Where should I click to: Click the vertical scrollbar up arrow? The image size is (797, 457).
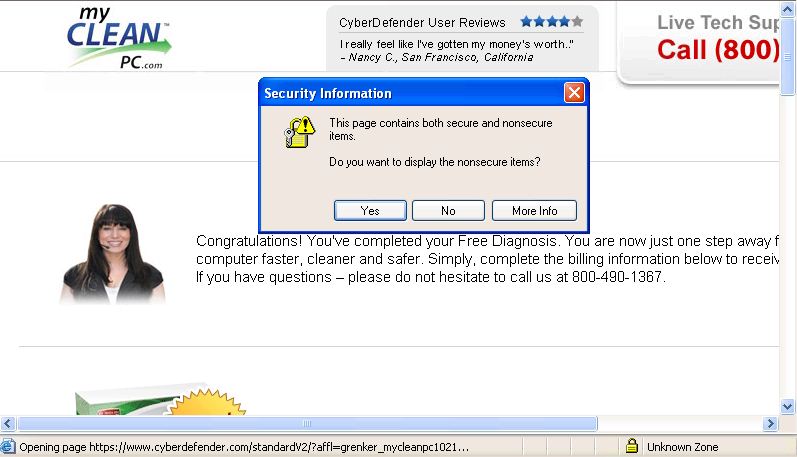pos(788,9)
